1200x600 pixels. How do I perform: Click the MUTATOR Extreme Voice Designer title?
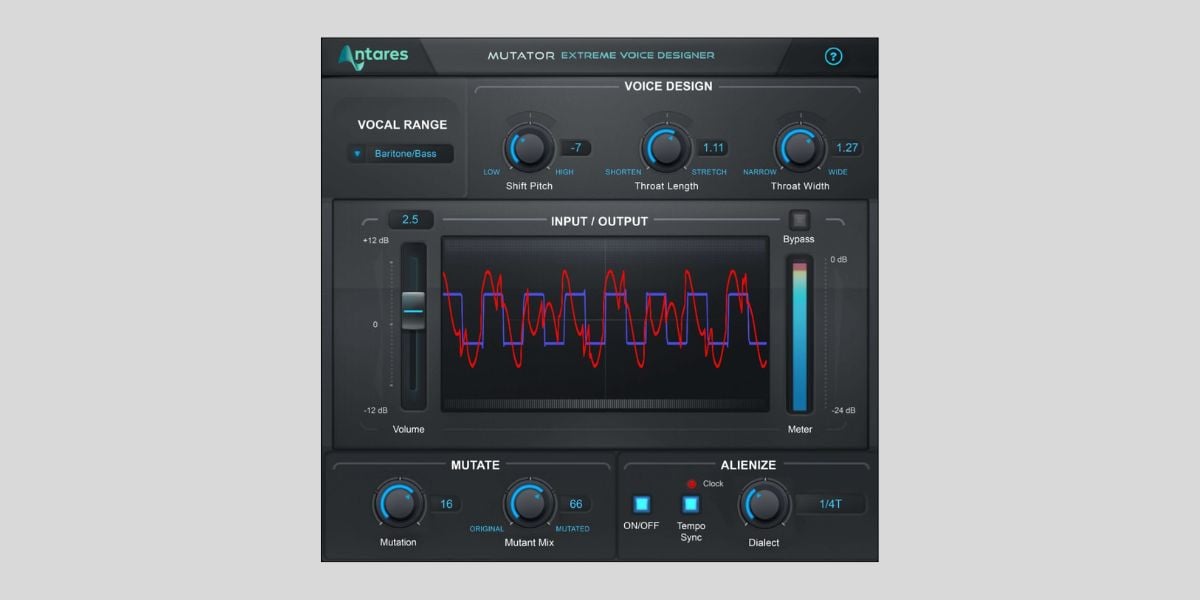point(601,56)
